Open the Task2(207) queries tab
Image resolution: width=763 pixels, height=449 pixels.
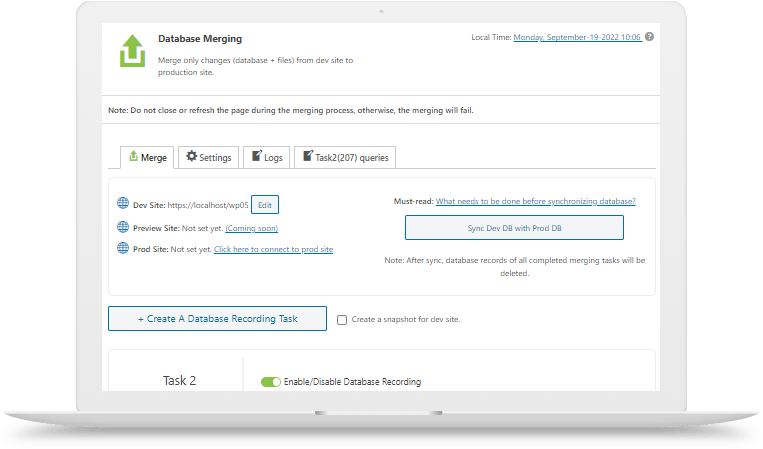(x=345, y=157)
